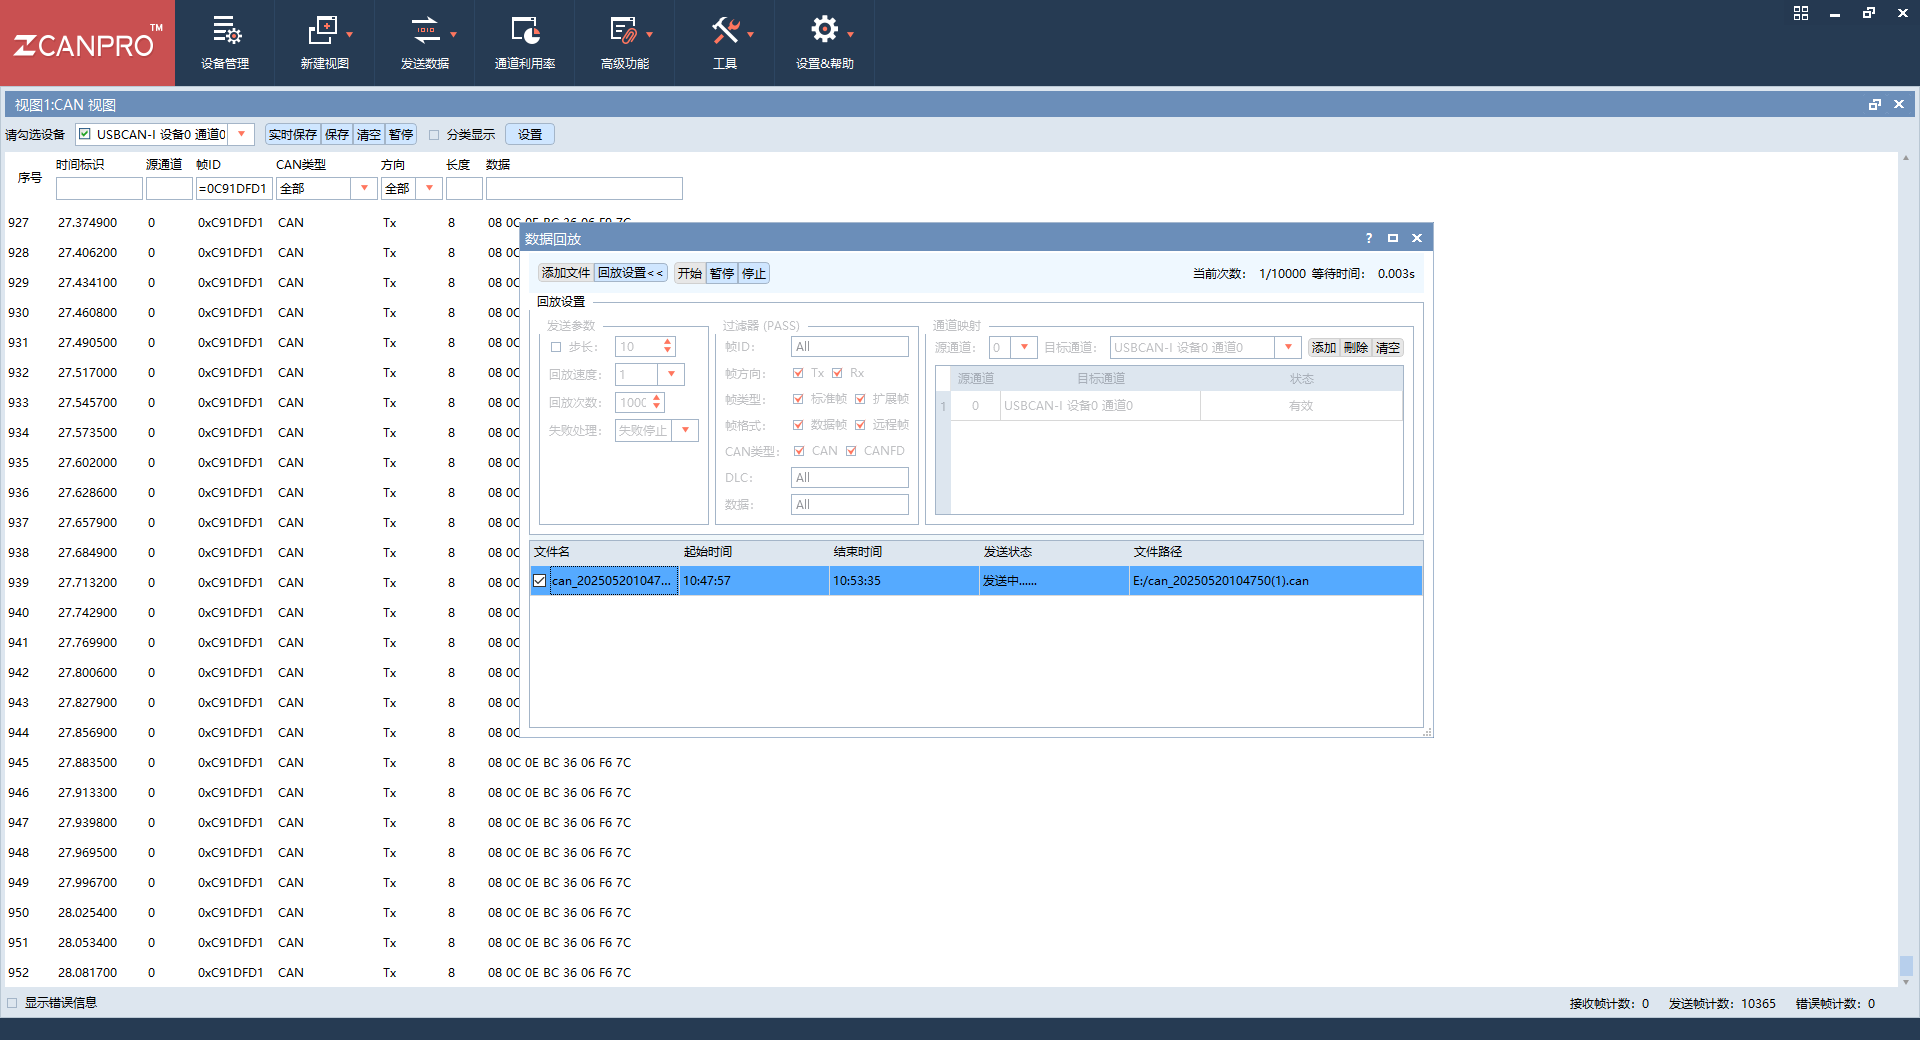Click the 时间标识 filter input field

(x=99, y=188)
